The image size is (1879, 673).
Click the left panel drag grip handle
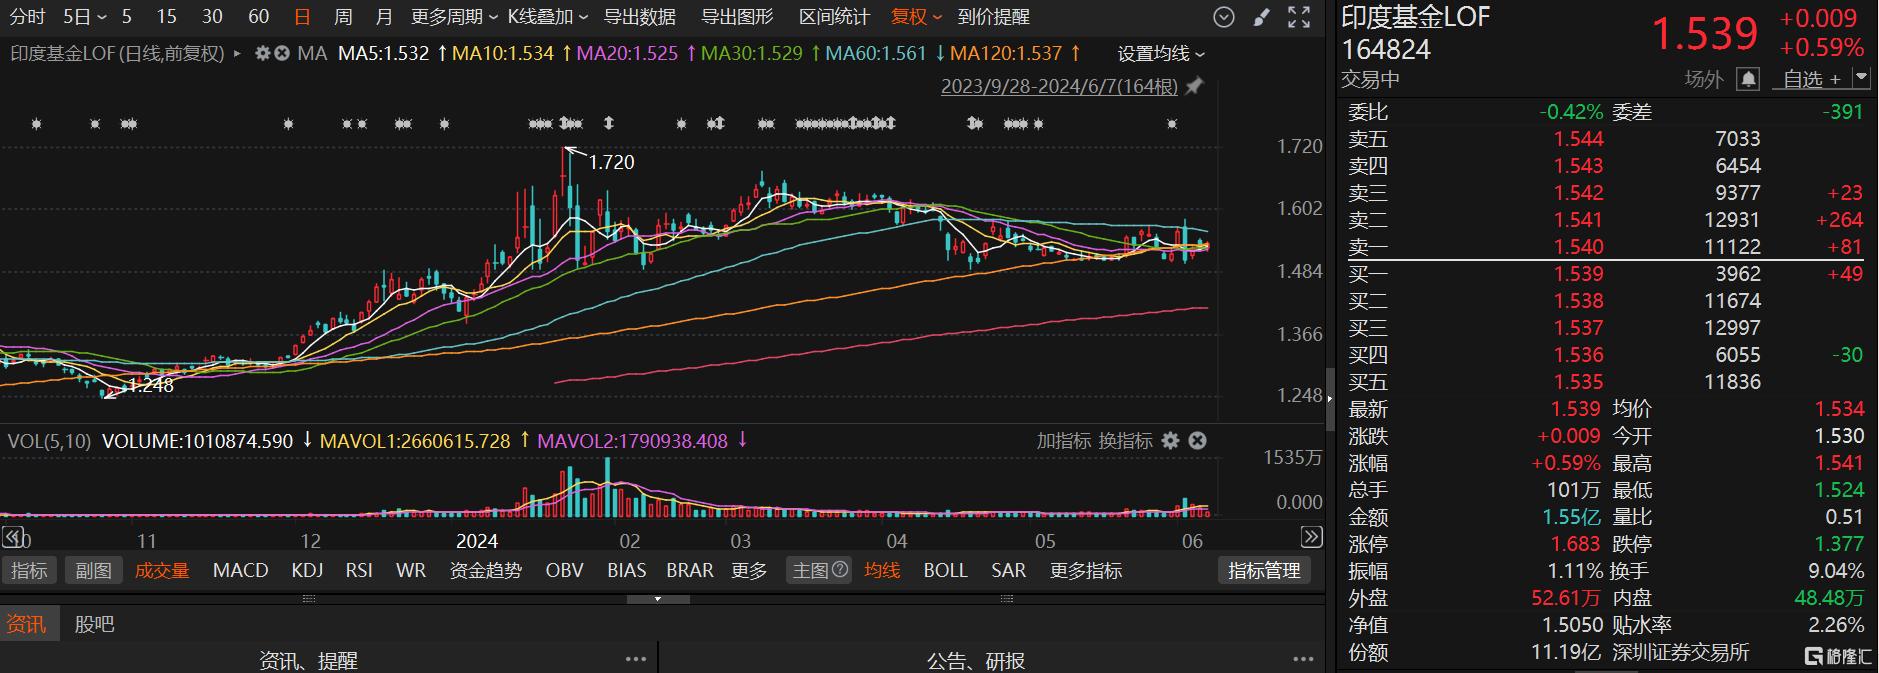309,599
